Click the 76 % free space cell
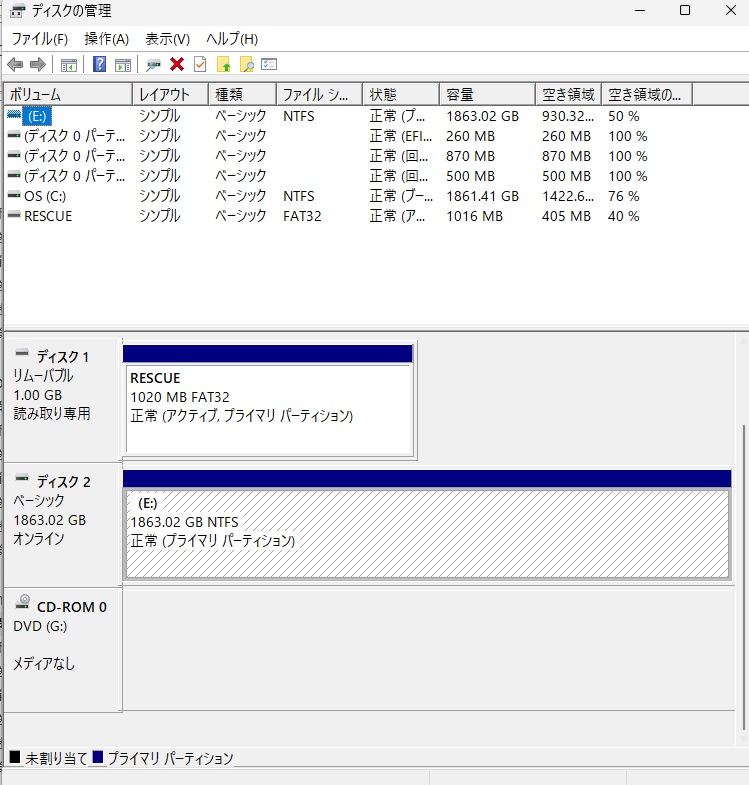Image resolution: width=749 pixels, height=785 pixels. (623, 196)
